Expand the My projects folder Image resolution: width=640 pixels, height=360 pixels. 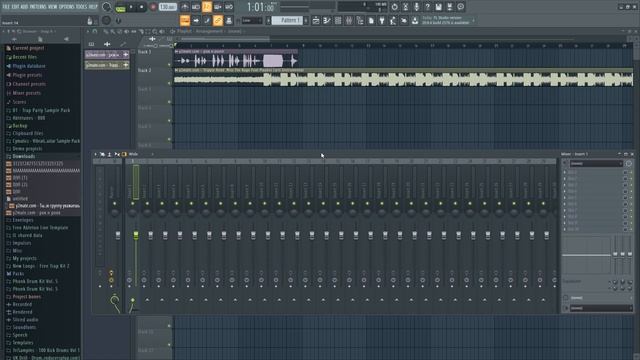click(x=24, y=258)
